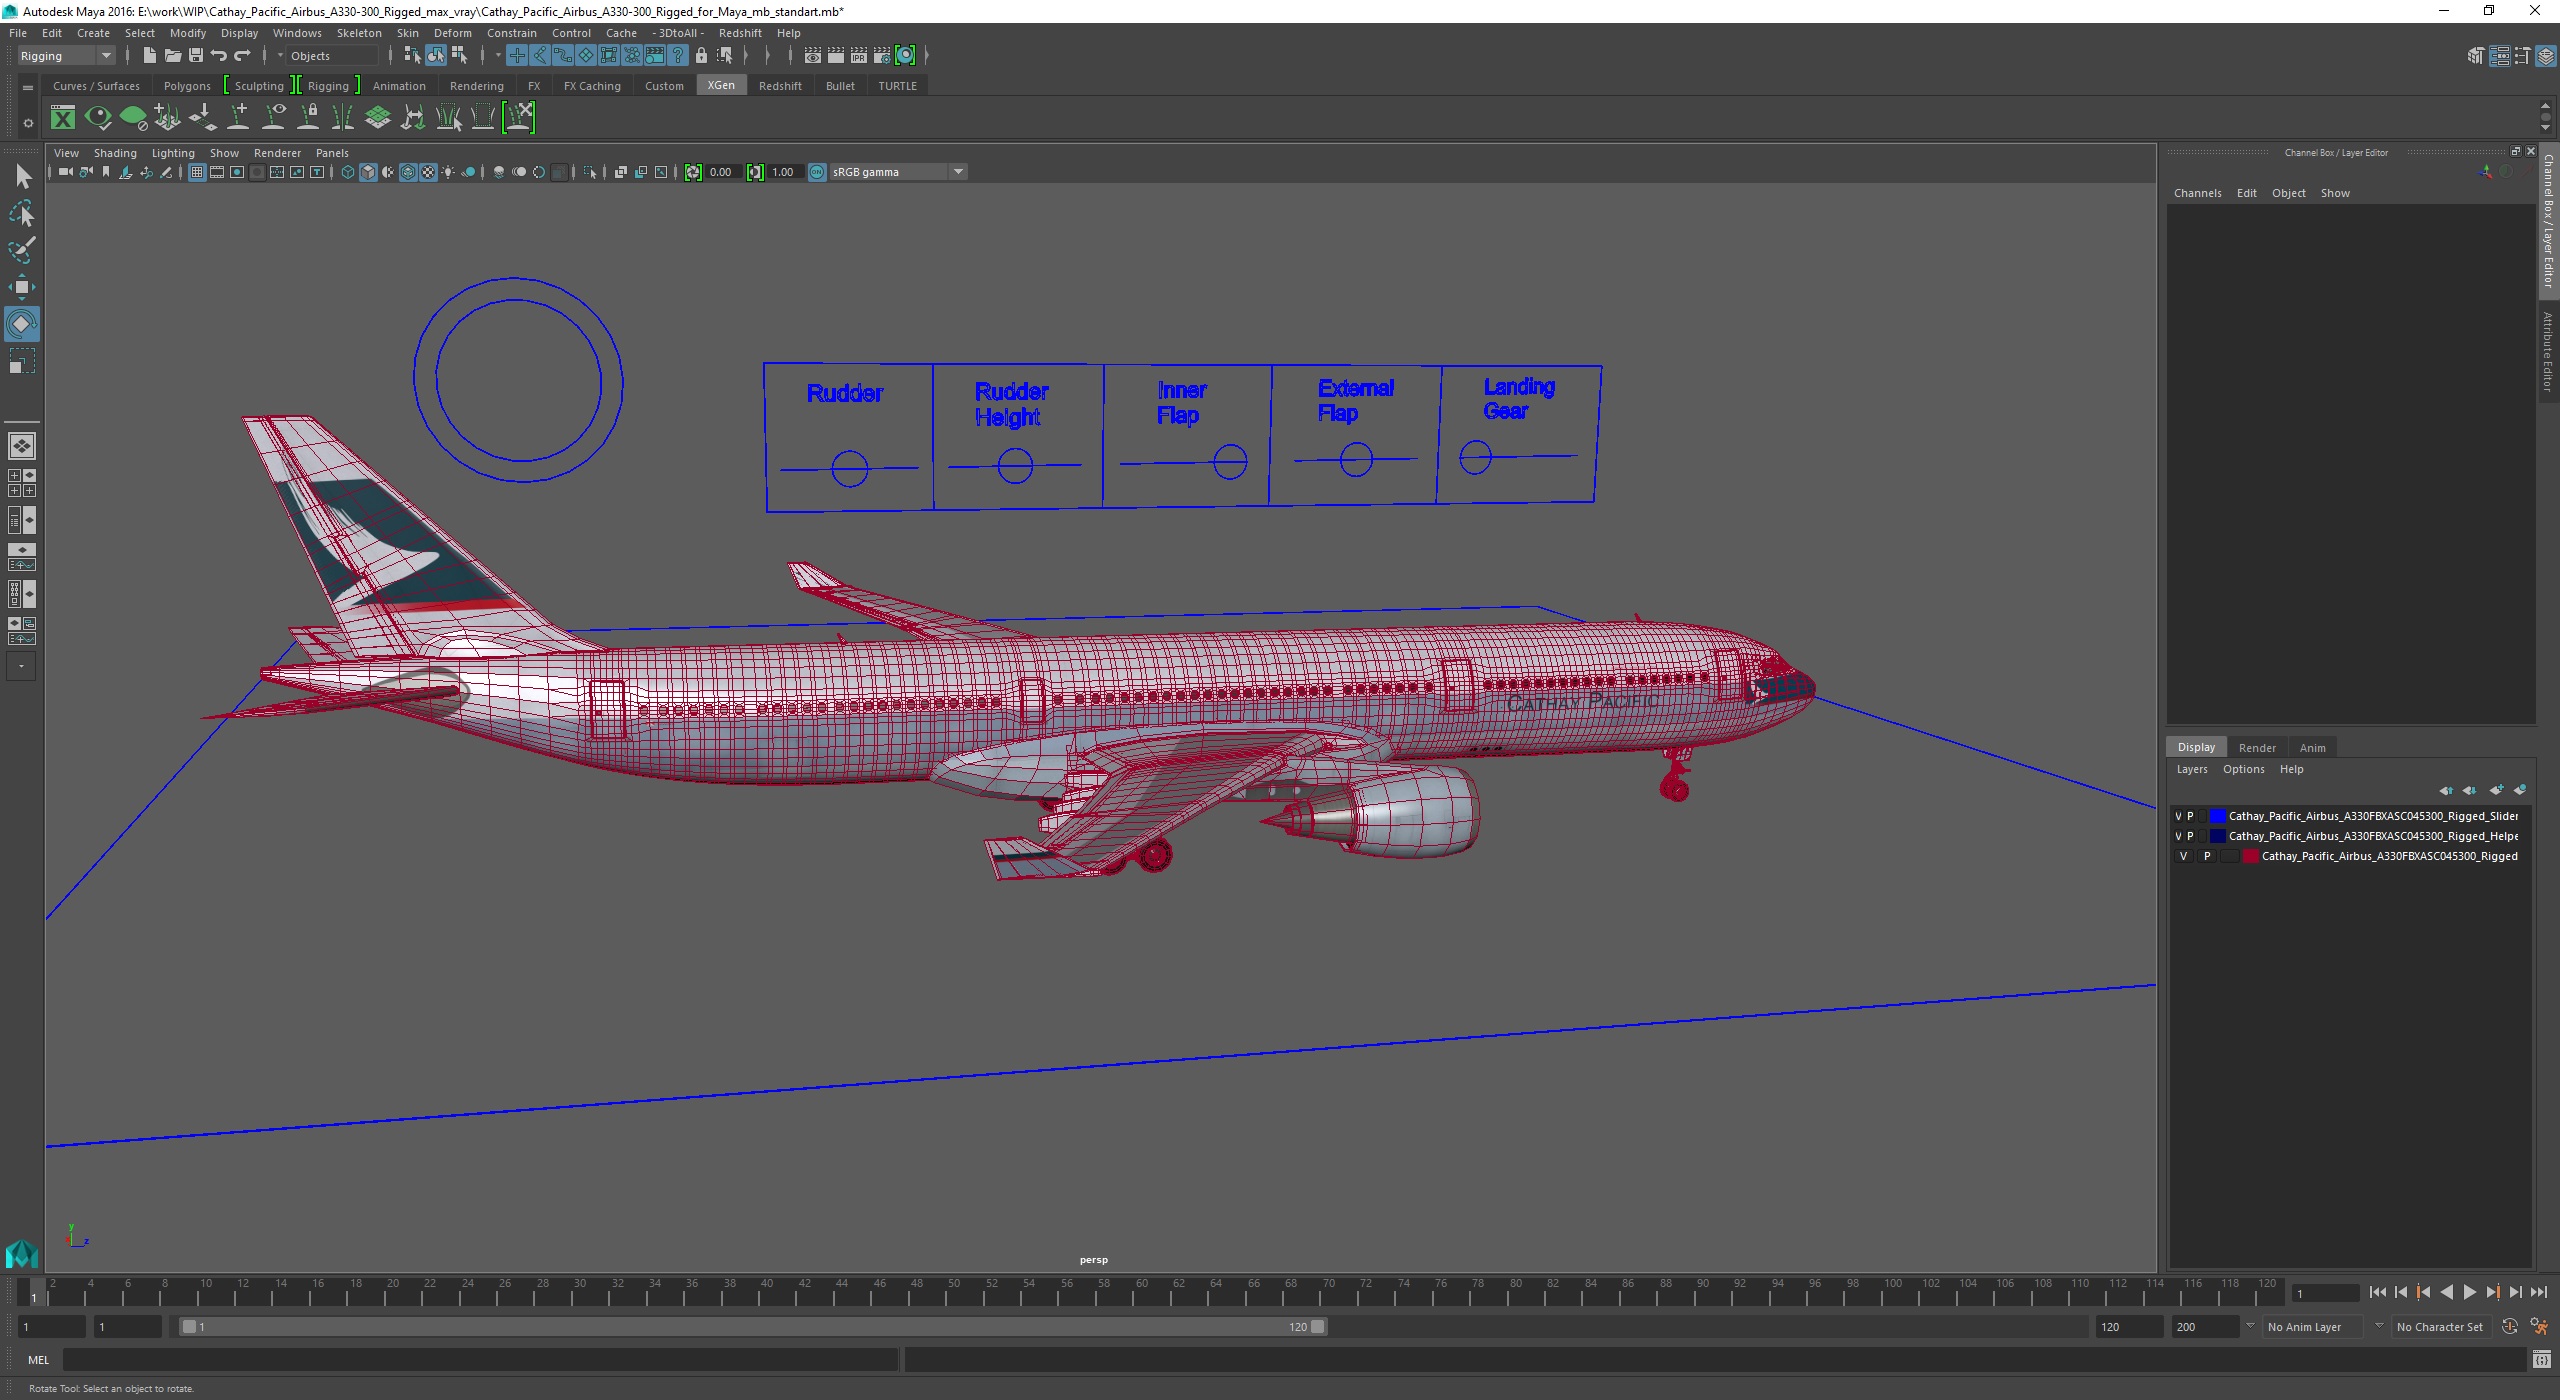The width and height of the screenshot is (2560, 1400).
Task: Open layer editor Options menu
Action: 2243,769
